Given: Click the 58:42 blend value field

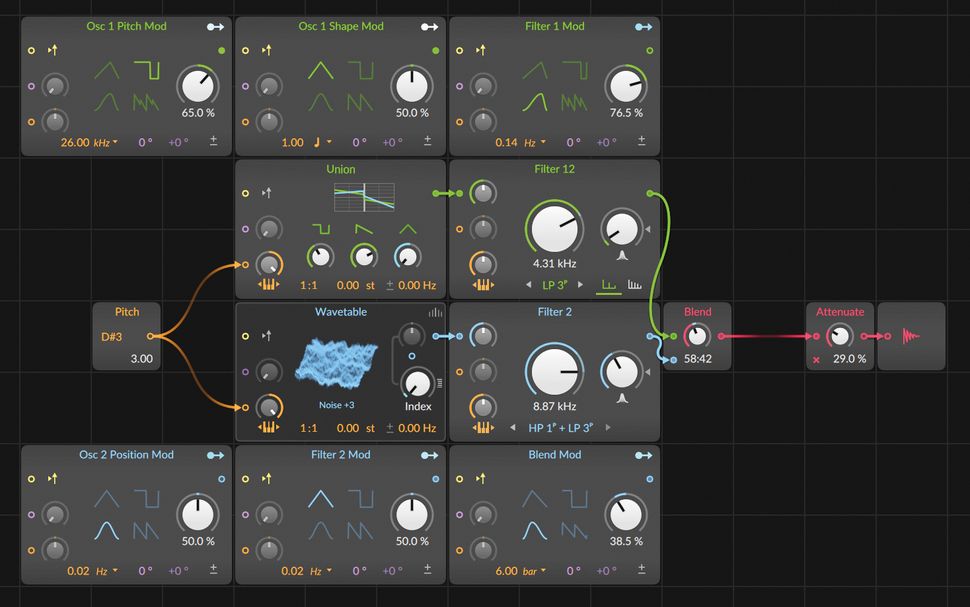Looking at the screenshot, I should 697,357.
